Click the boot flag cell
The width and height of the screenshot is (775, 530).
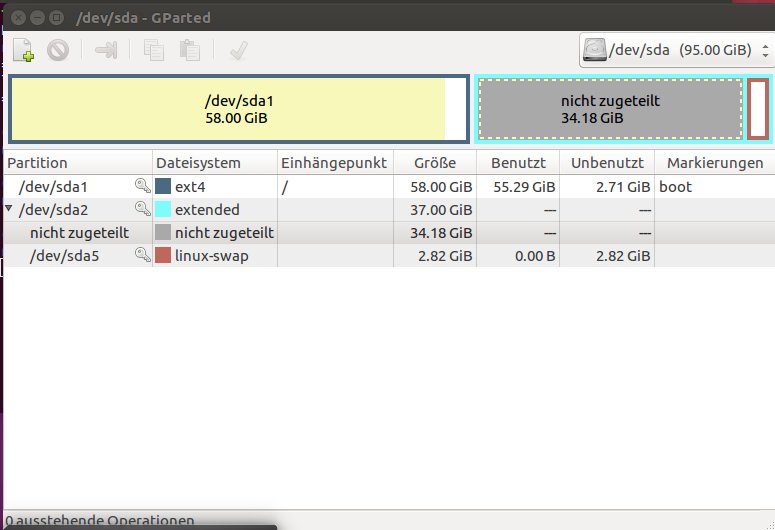click(x=675, y=187)
